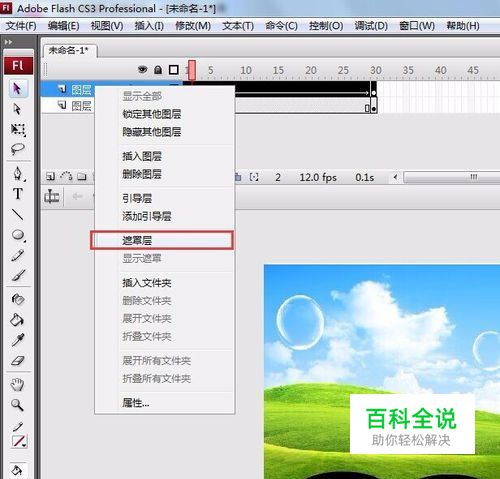500x479 pixels.
Task: Select the Pencil tool
Action: click(18, 255)
